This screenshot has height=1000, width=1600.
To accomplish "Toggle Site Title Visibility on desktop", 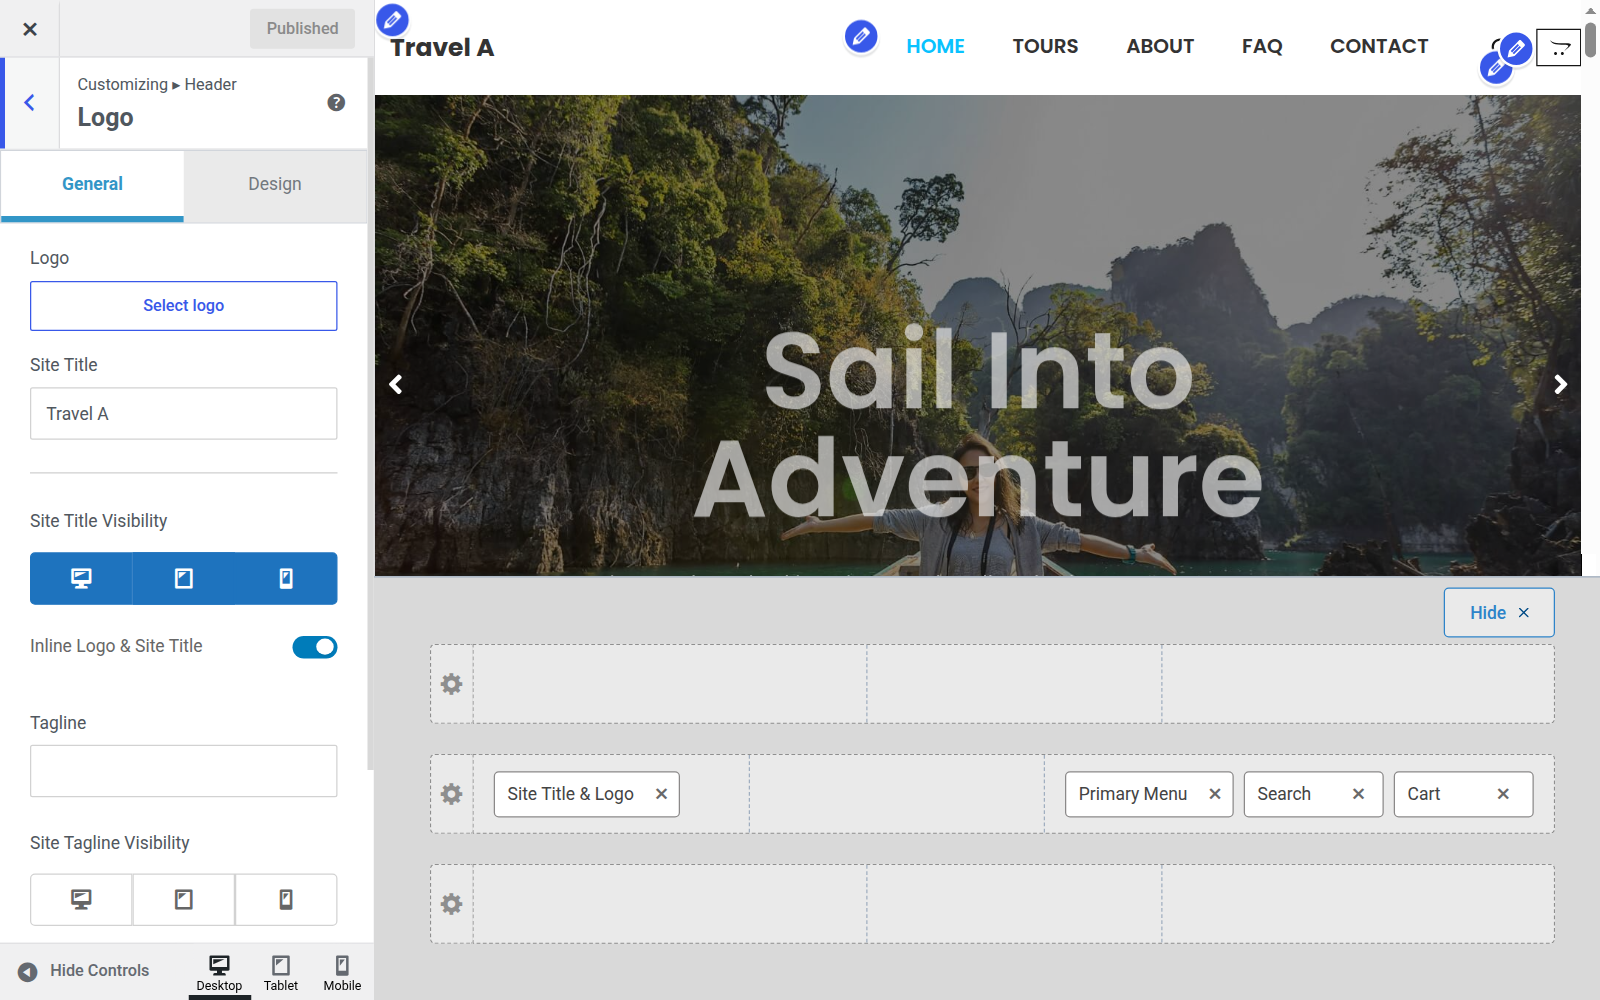I will click(81, 578).
